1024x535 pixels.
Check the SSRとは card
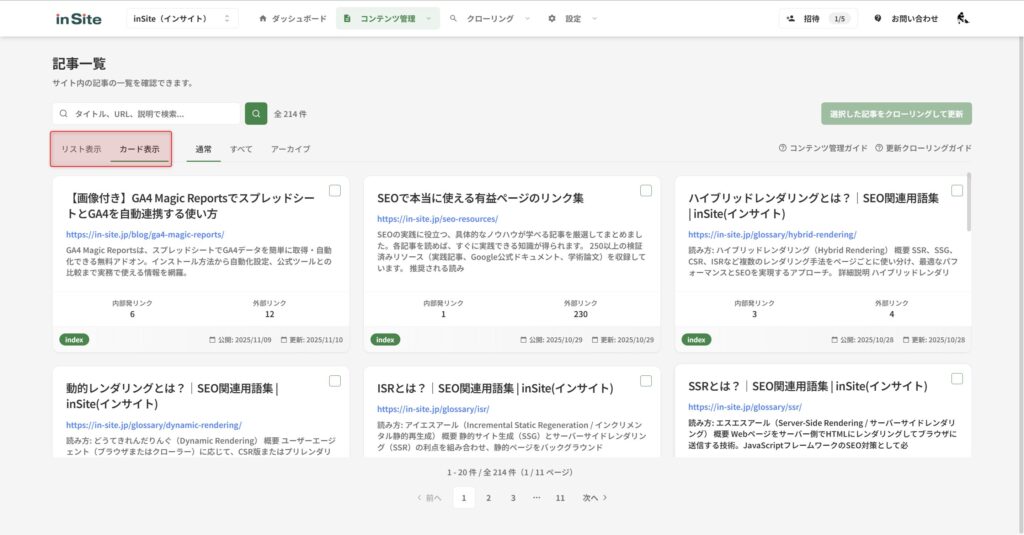coord(957,379)
